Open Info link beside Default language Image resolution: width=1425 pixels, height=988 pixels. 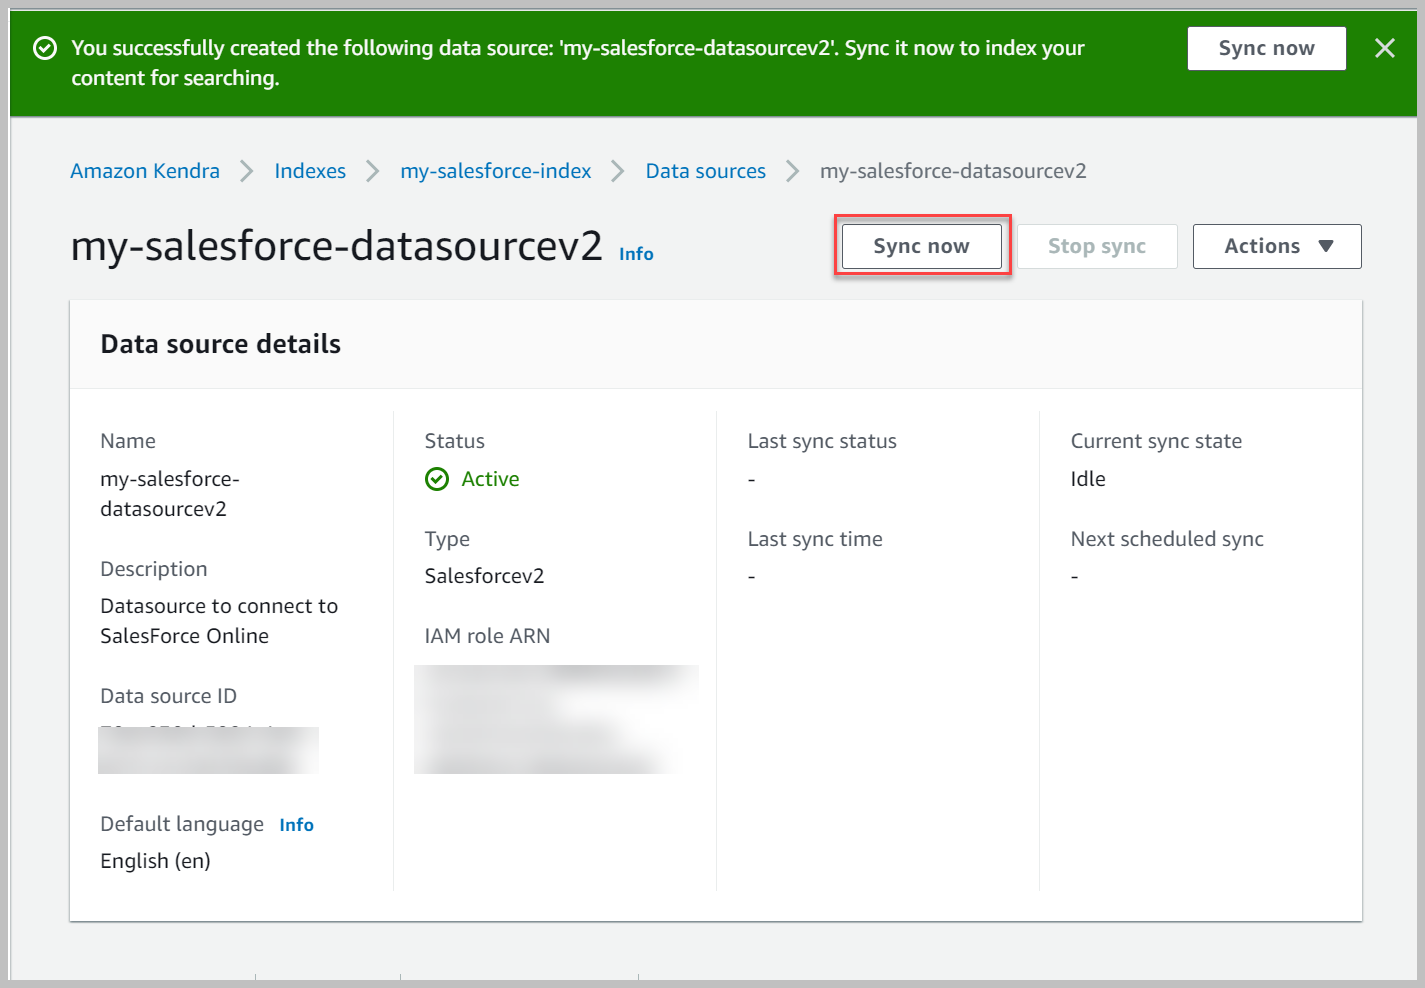296,825
